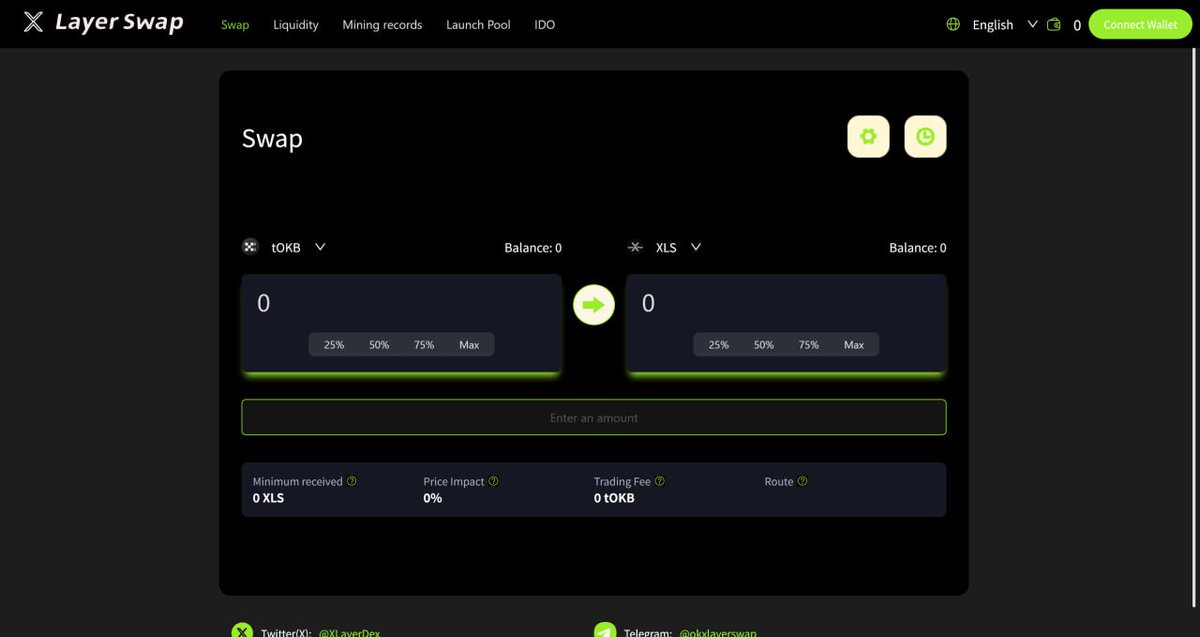Go to the Swap tab

[x=235, y=24]
